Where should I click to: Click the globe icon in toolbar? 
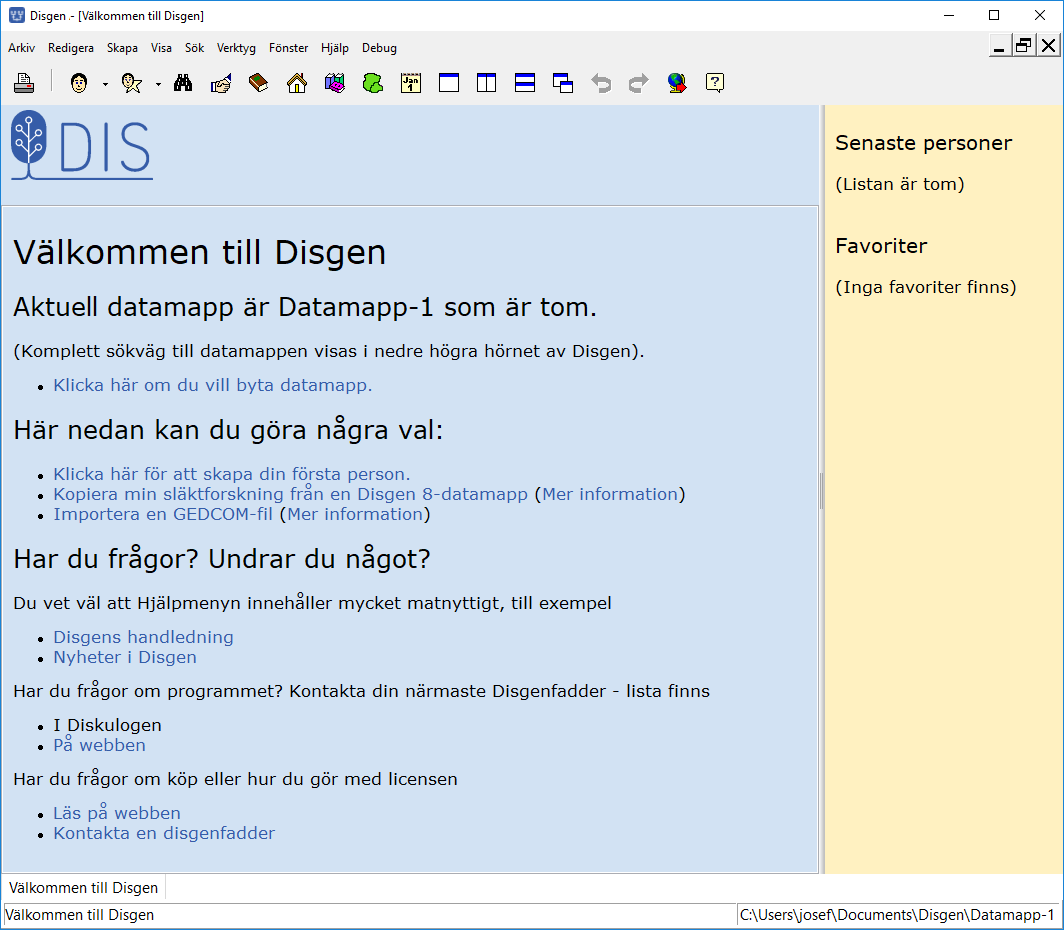677,83
